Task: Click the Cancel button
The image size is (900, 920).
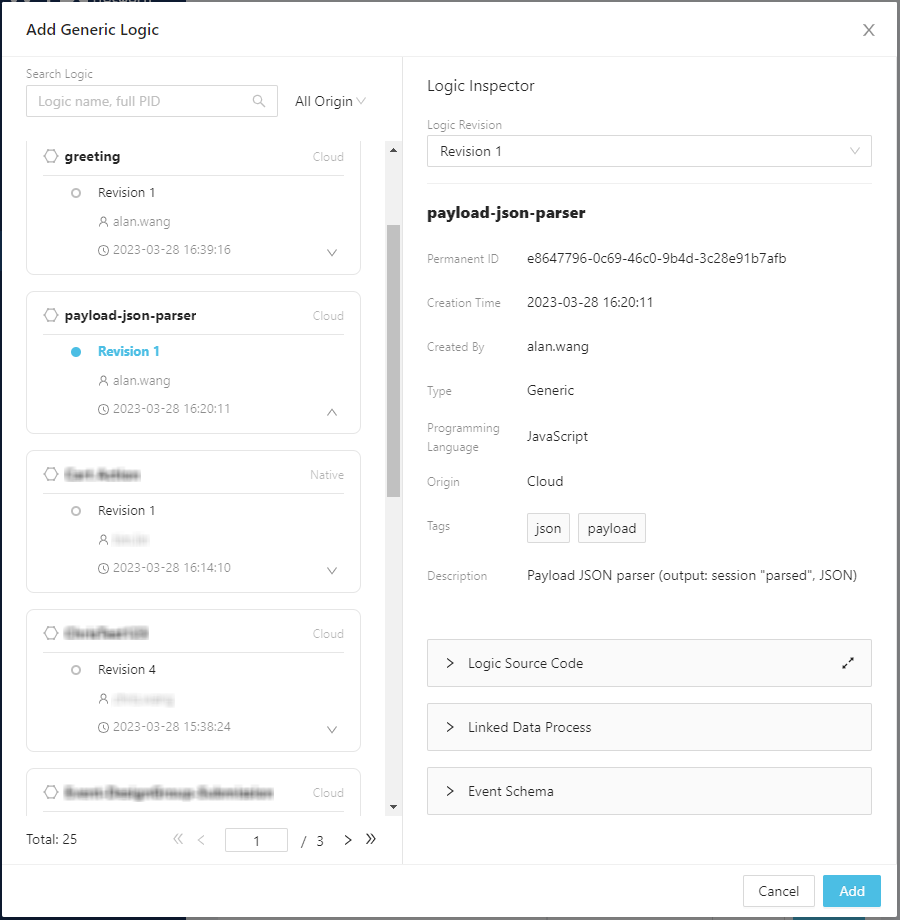Action: 778,891
